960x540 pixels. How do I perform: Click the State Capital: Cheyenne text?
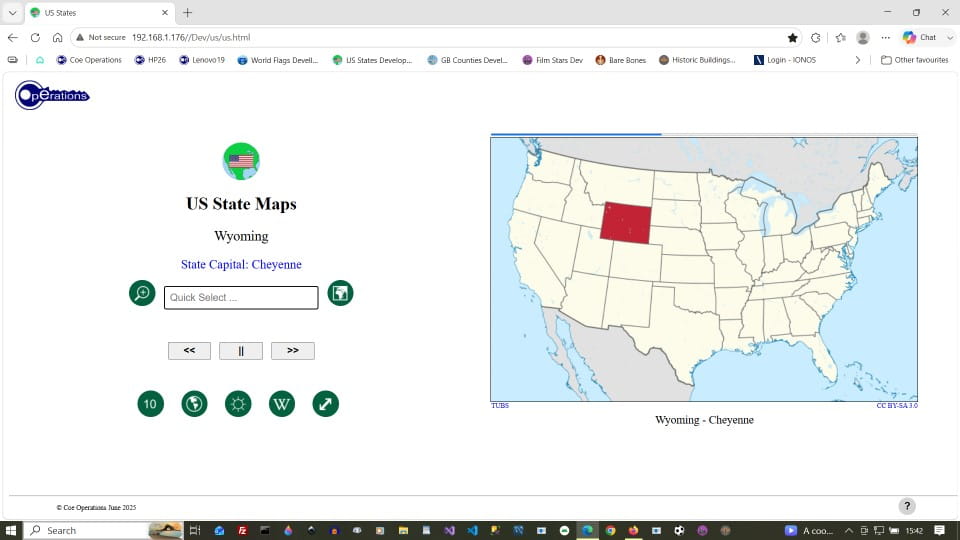[241, 264]
